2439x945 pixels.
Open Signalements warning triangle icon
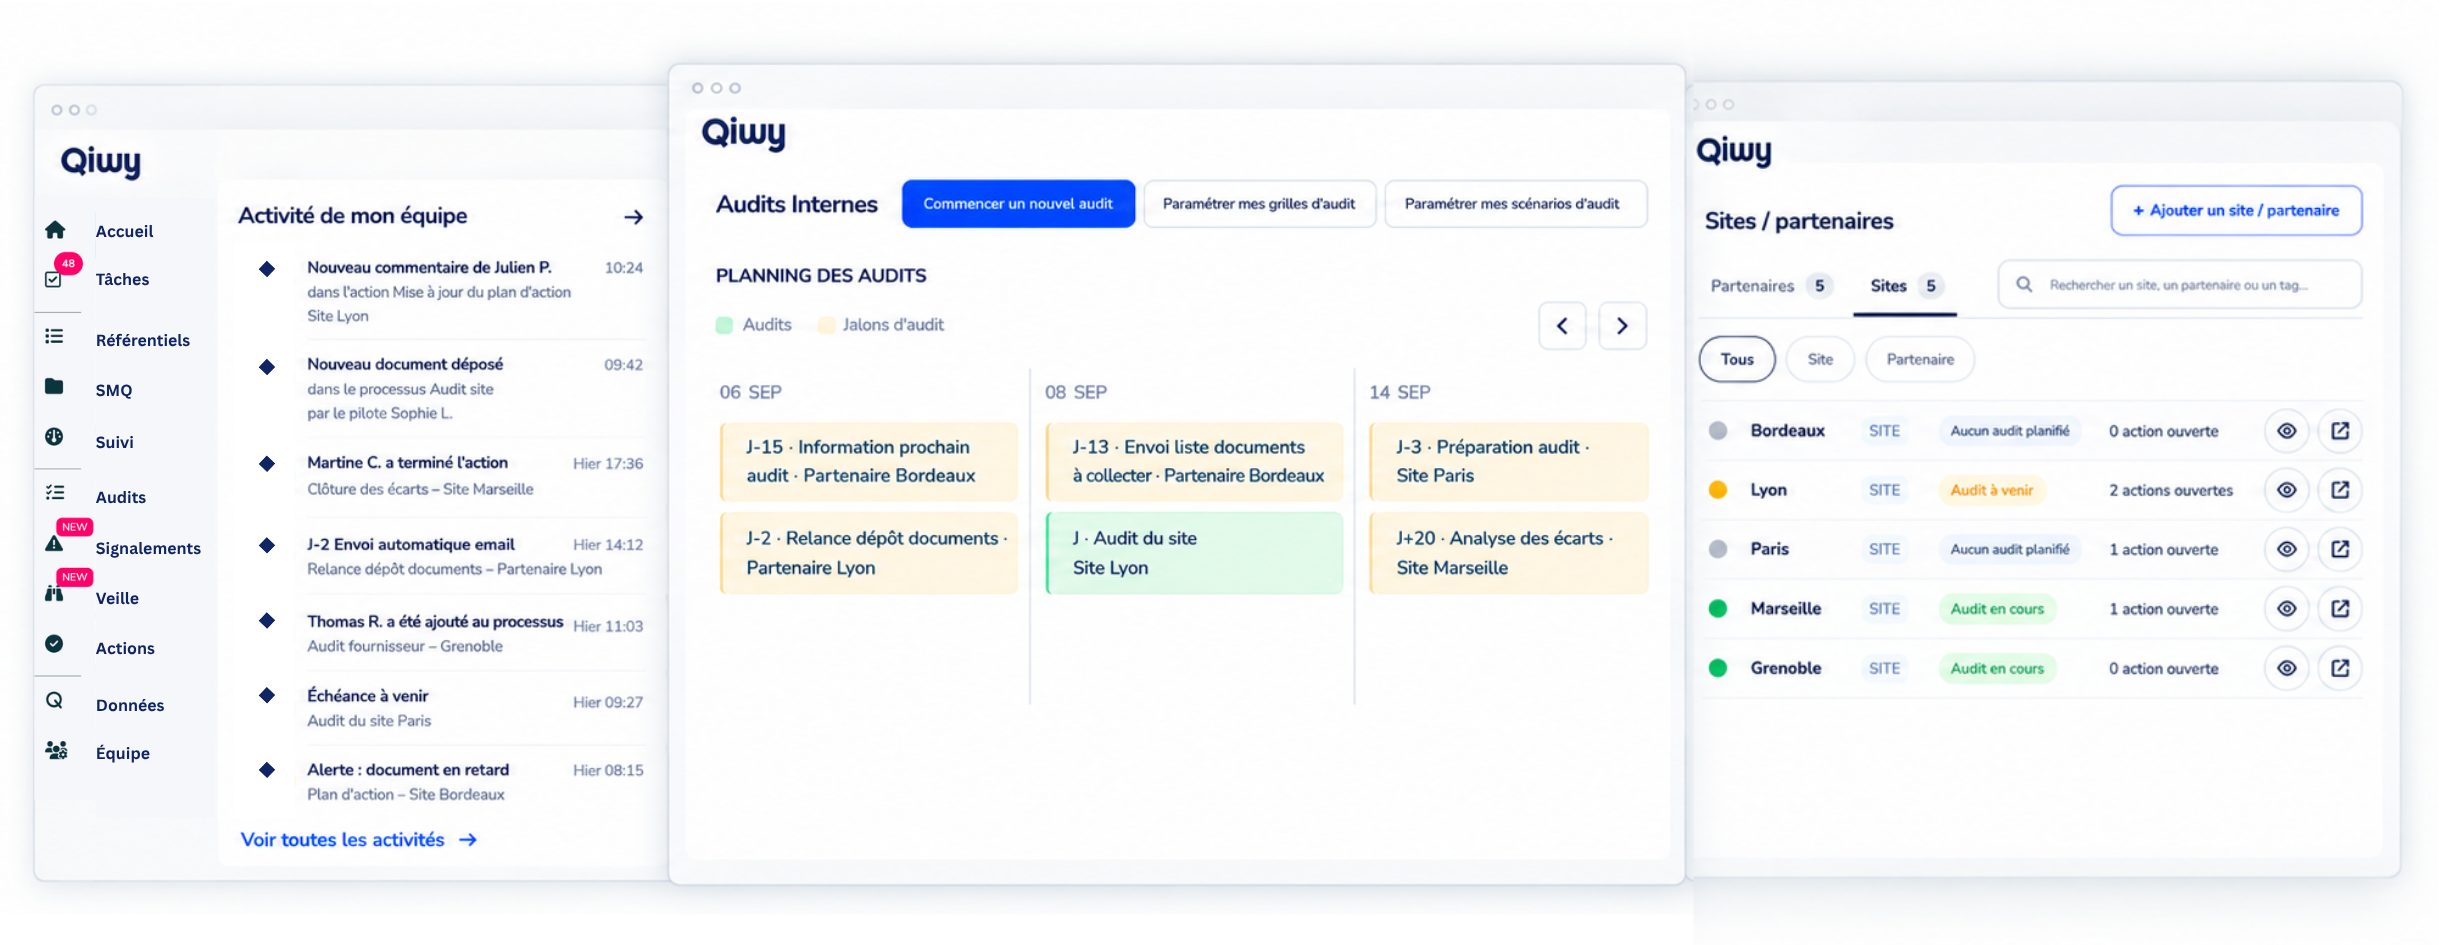pos(54,543)
